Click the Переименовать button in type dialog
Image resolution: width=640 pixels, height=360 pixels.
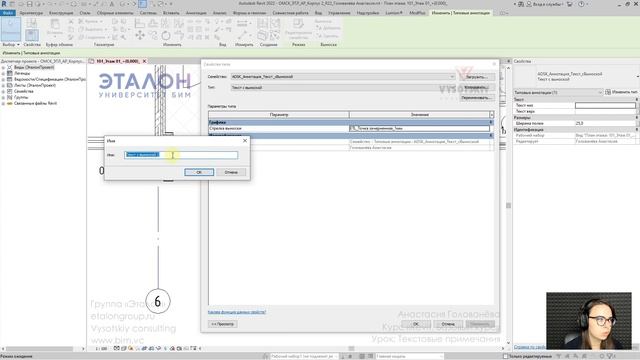[x=477, y=98]
